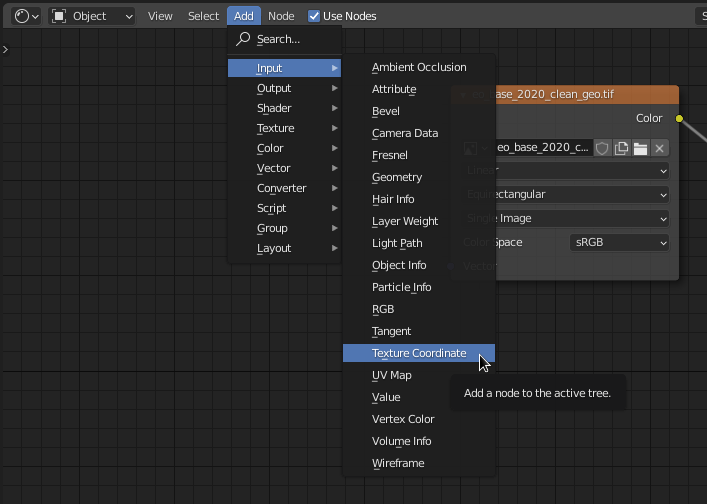Add a Texture Coordinate node
This screenshot has height=504, width=707.
pyautogui.click(x=419, y=353)
